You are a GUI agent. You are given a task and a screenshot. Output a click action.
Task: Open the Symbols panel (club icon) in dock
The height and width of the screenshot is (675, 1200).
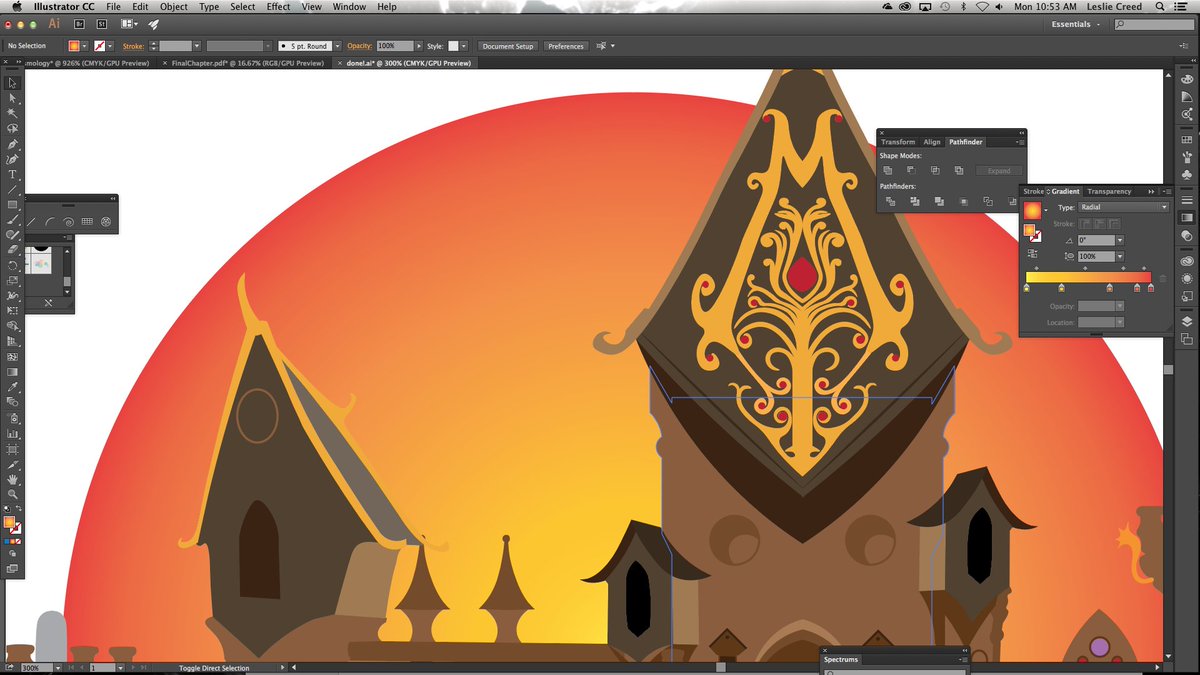tap(1187, 174)
